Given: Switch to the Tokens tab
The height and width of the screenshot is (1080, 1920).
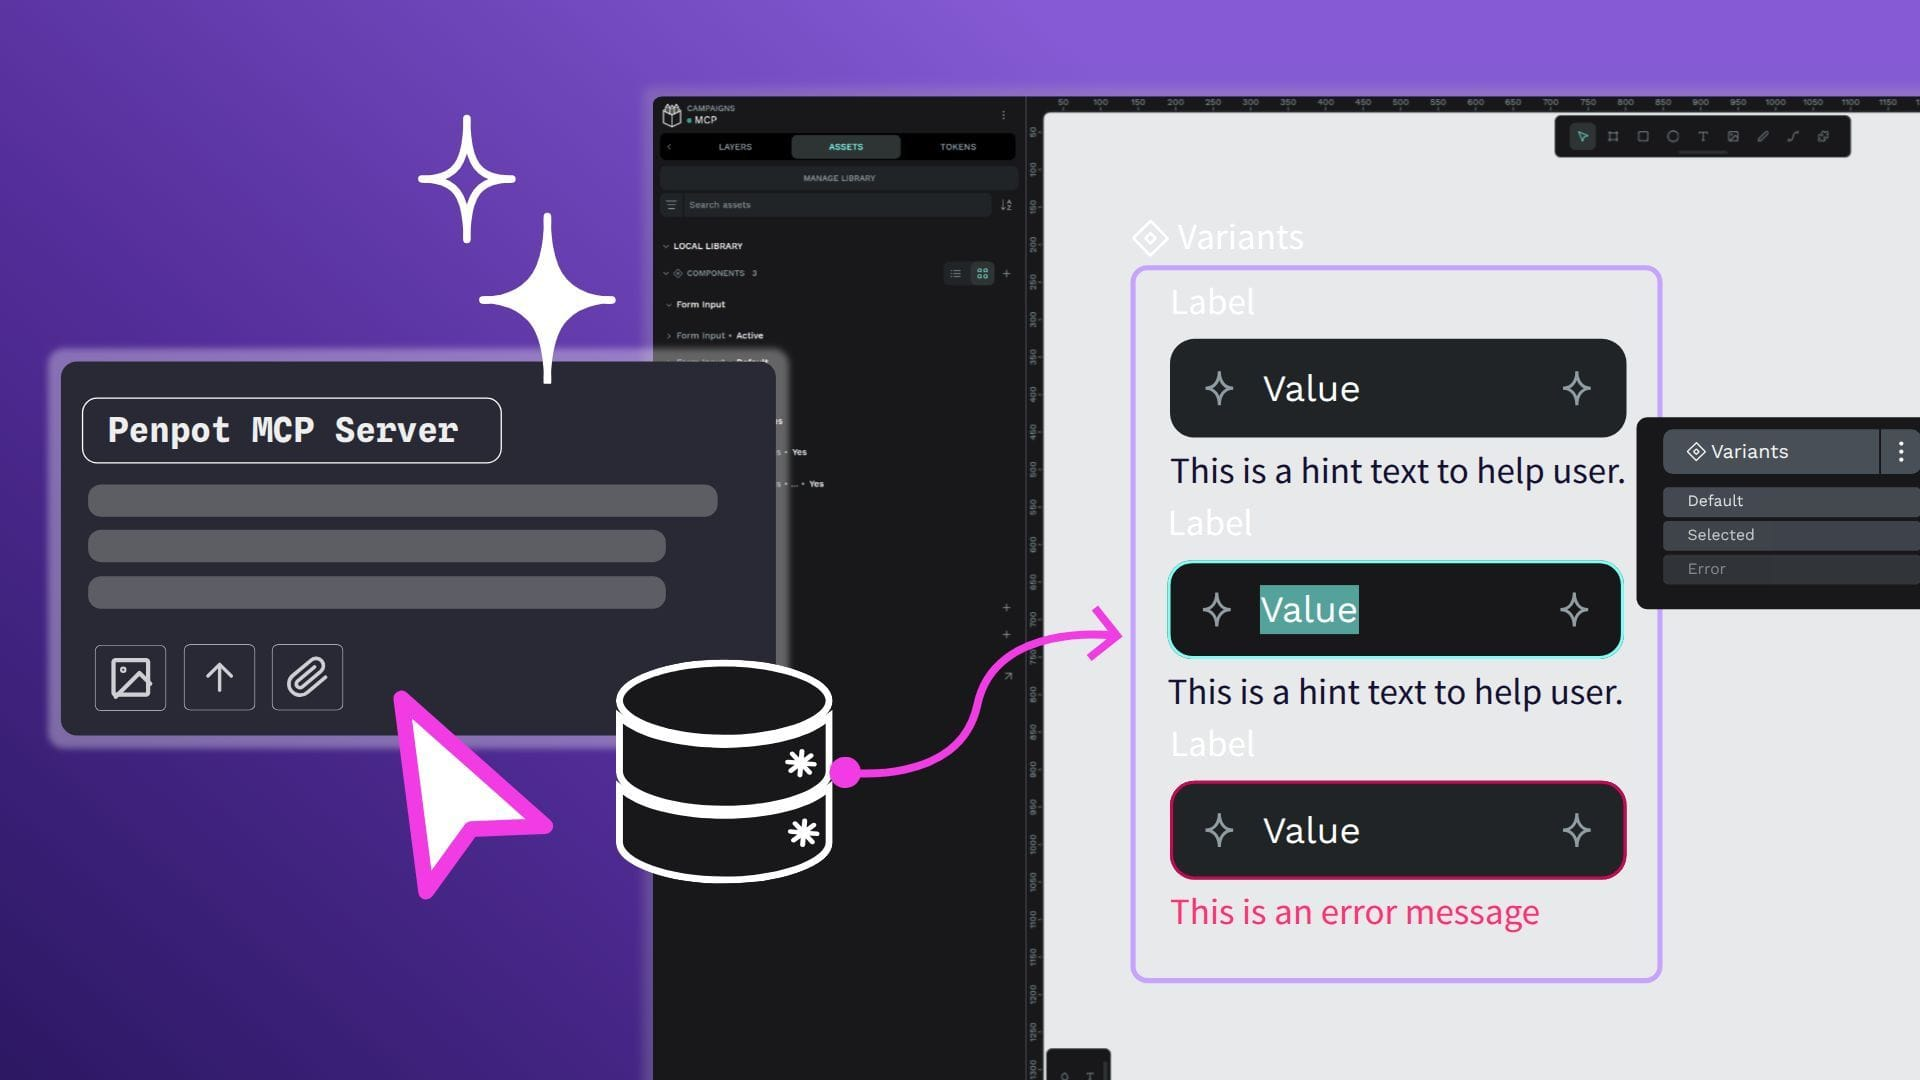Looking at the screenshot, I should coord(957,147).
